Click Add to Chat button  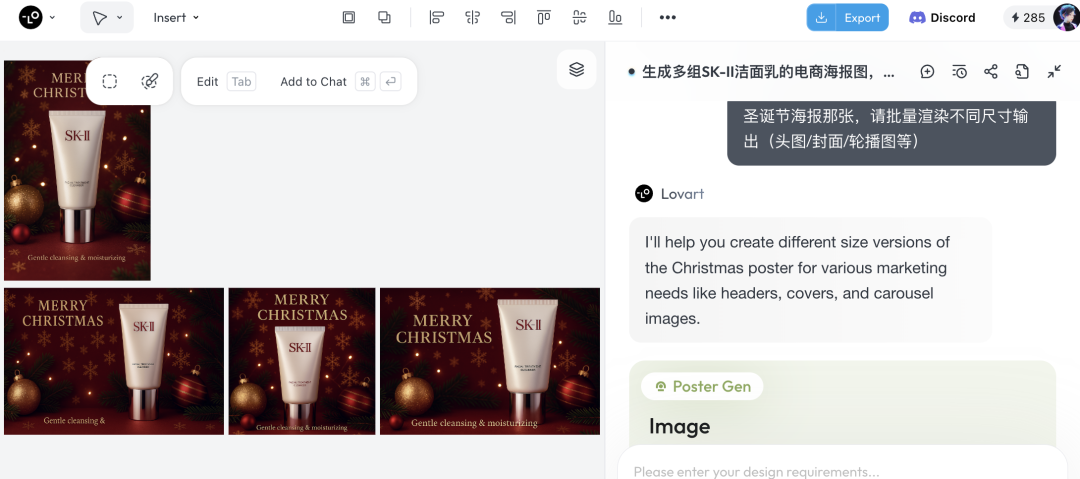[x=313, y=82]
